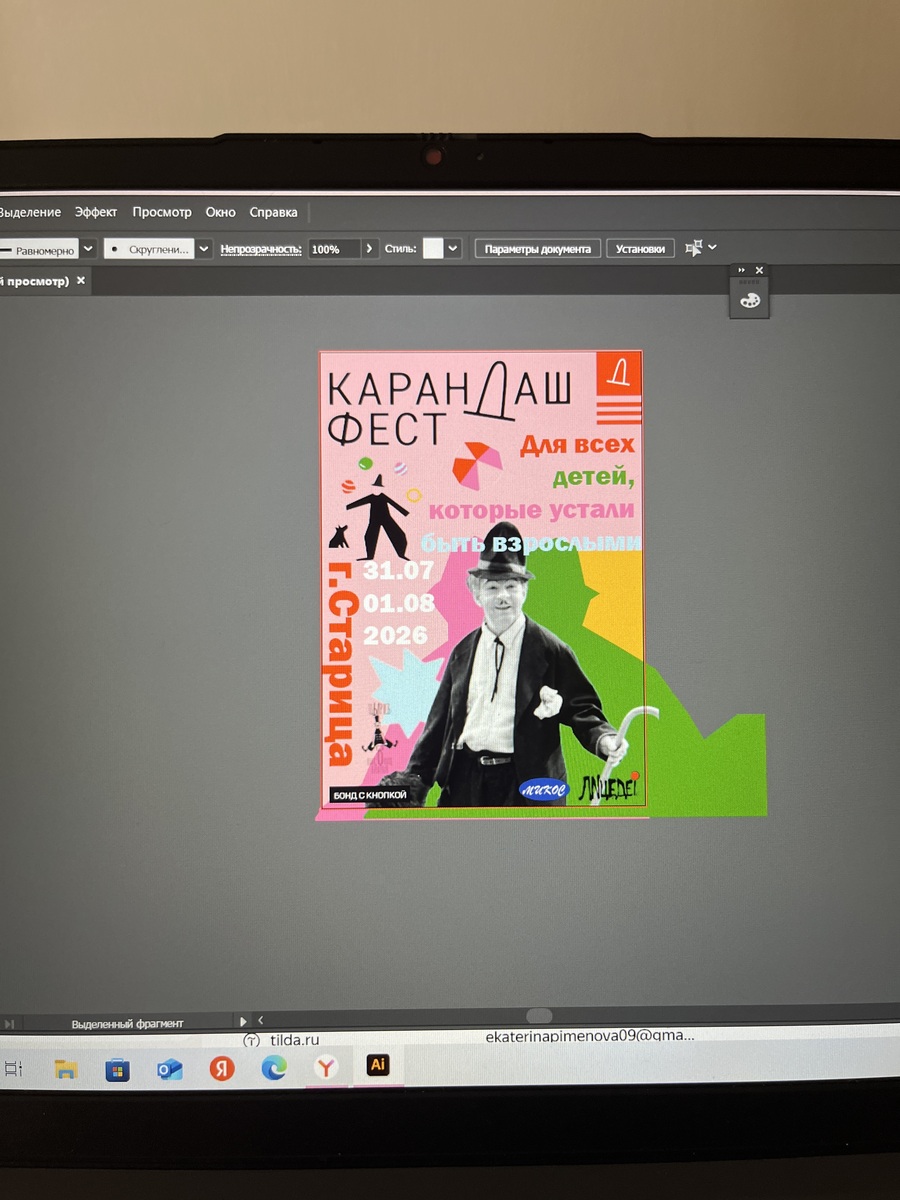Click the ekaterinapimenova09 email text

pyautogui.click(x=589, y=1036)
